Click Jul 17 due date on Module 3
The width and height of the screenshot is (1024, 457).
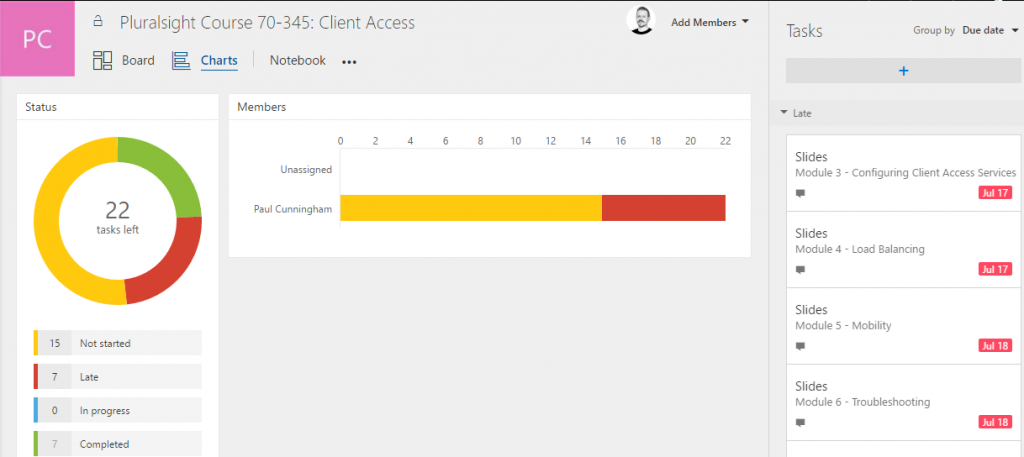pyautogui.click(x=995, y=193)
